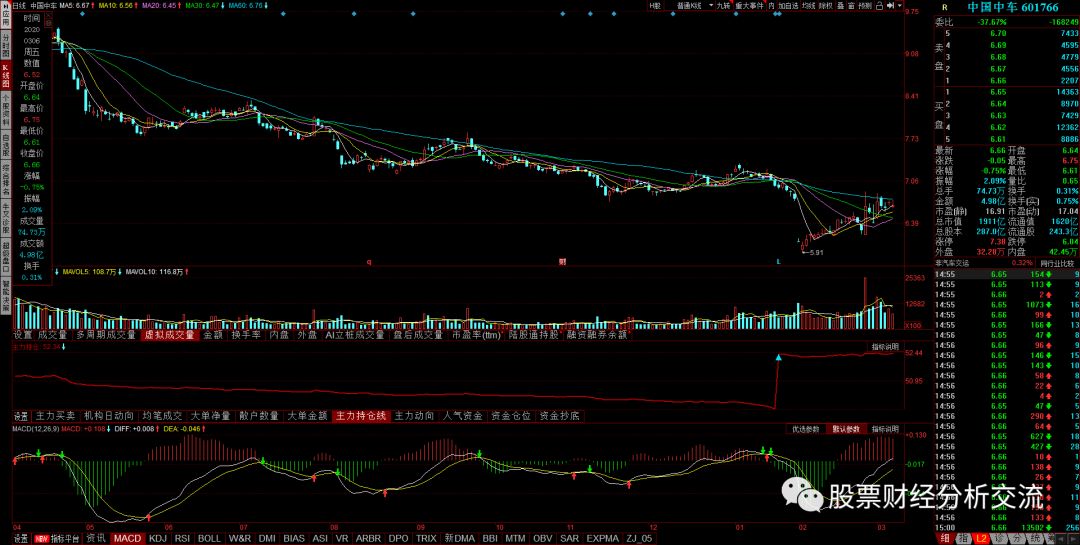Click the 默认参数 MACD parameter button

(x=846, y=429)
